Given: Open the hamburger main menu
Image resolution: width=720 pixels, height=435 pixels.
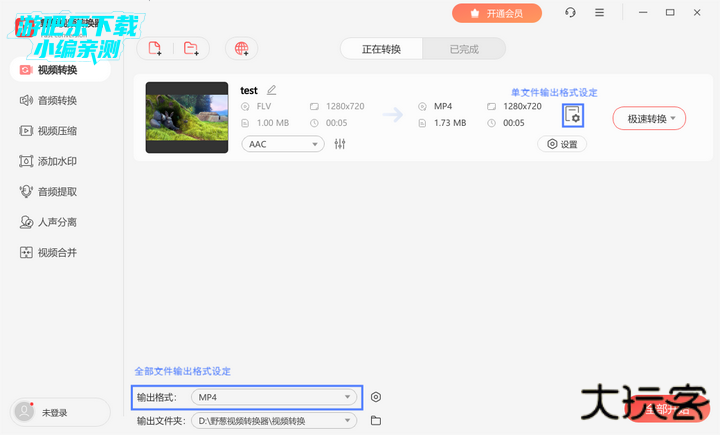Looking at the screenshot, I should click(599, 13).
